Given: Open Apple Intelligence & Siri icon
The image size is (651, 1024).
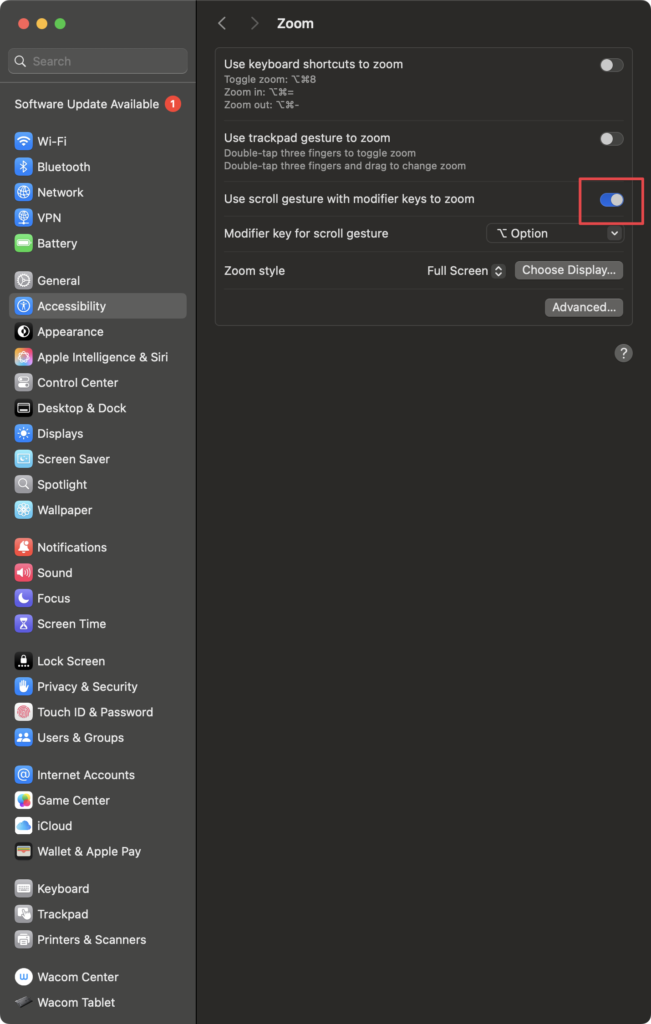Looking at the screenshot, I should click(x=23, y=357).
